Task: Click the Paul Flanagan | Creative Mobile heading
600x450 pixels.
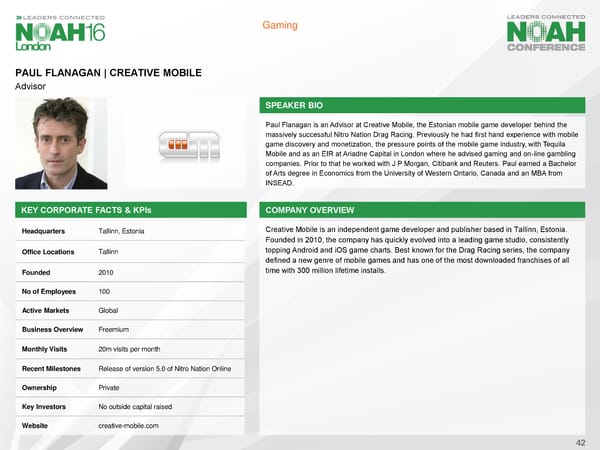Action: pos(109,73)
